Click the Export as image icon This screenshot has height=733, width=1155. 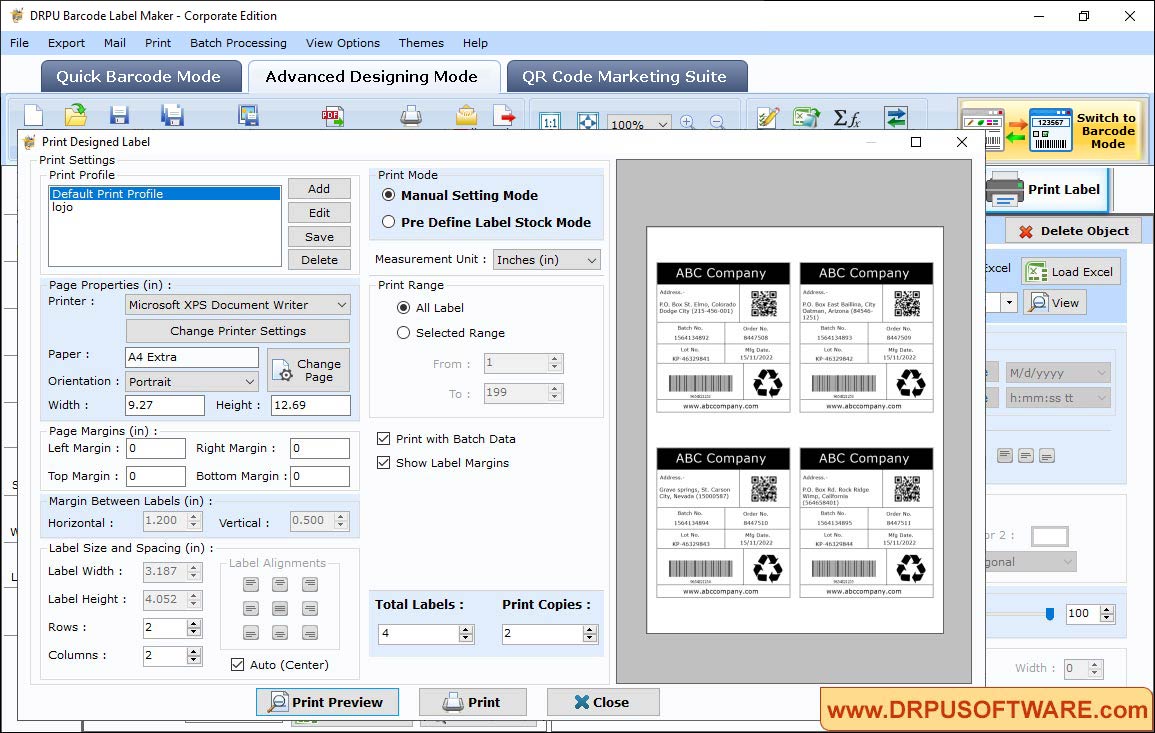[248, 116]
